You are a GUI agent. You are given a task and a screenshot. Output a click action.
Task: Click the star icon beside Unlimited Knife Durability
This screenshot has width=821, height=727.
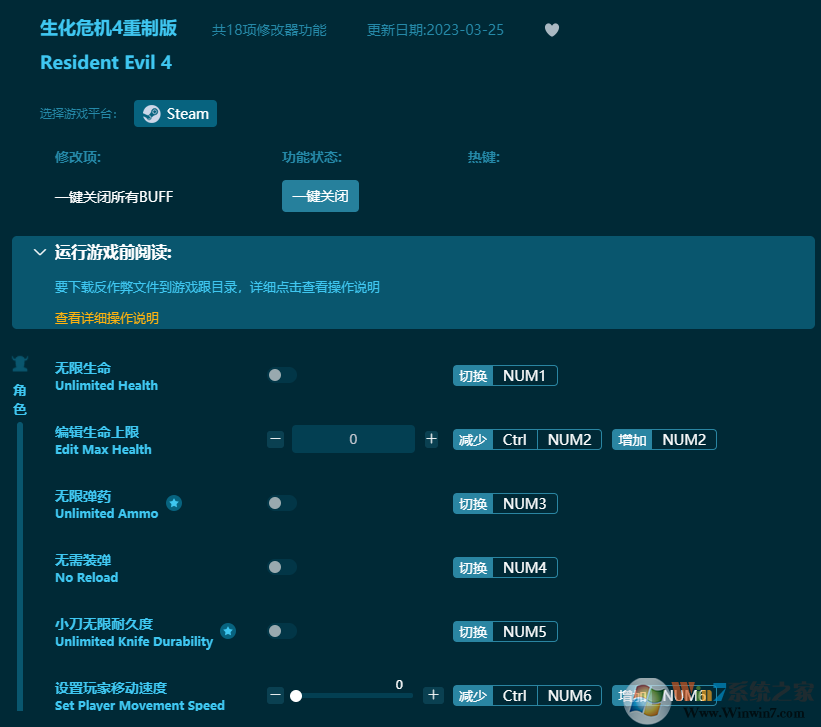pyautogui.click(x=227, y=631)
